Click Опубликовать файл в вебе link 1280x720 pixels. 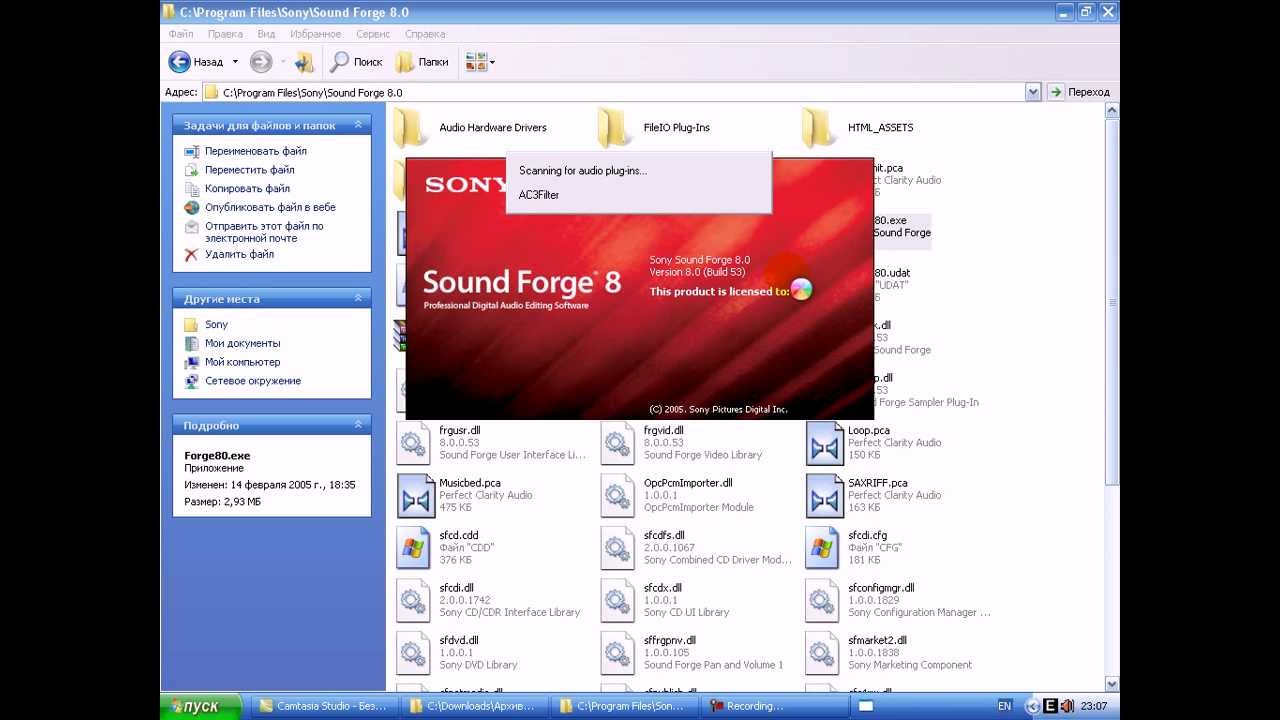coord(270,207)
